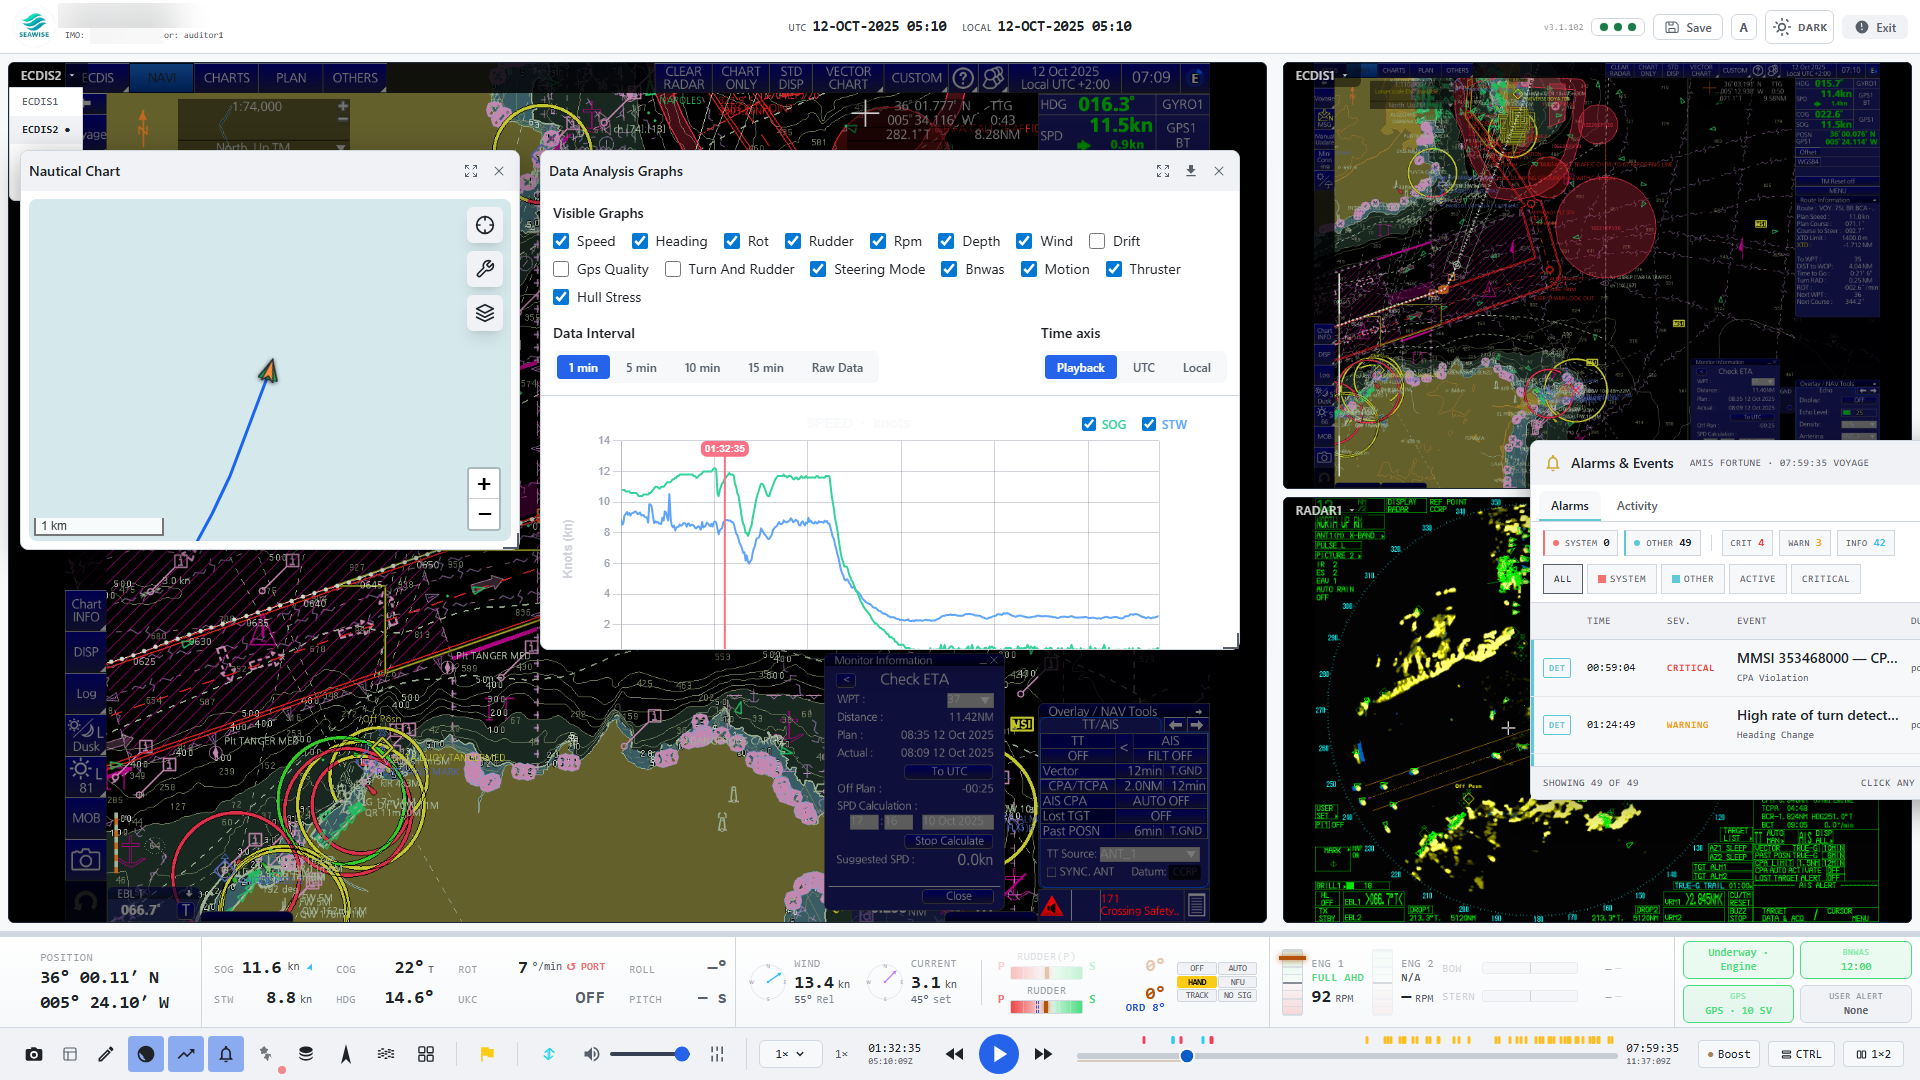Viewport: 1920px width, 1080px height.
Task: Set data interval to Raw Data
Action: tap(837, 368)
